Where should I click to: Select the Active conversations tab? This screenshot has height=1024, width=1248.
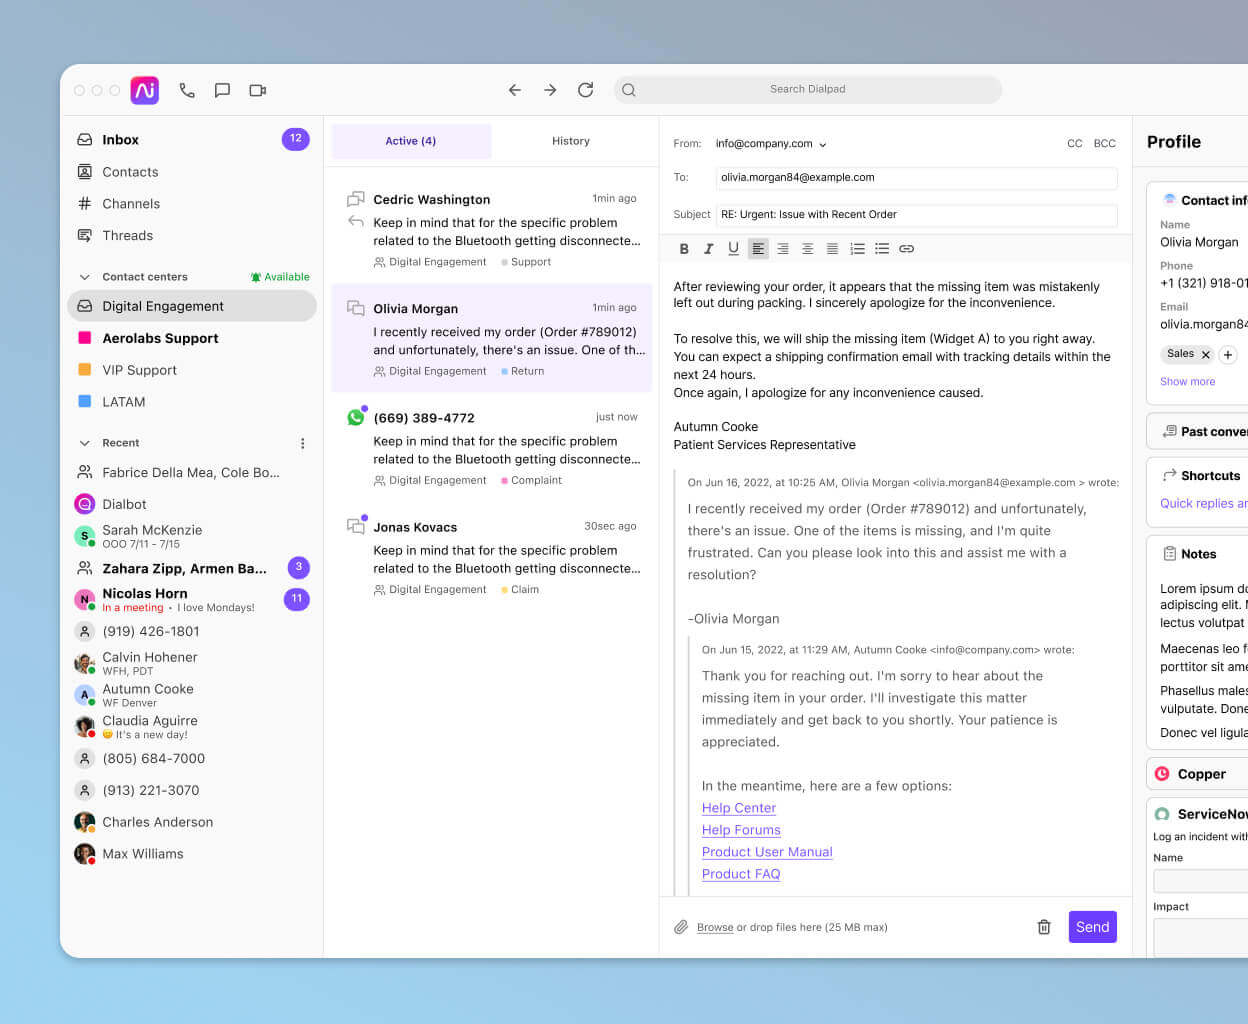pyautogui.click(x=411, y=141)
